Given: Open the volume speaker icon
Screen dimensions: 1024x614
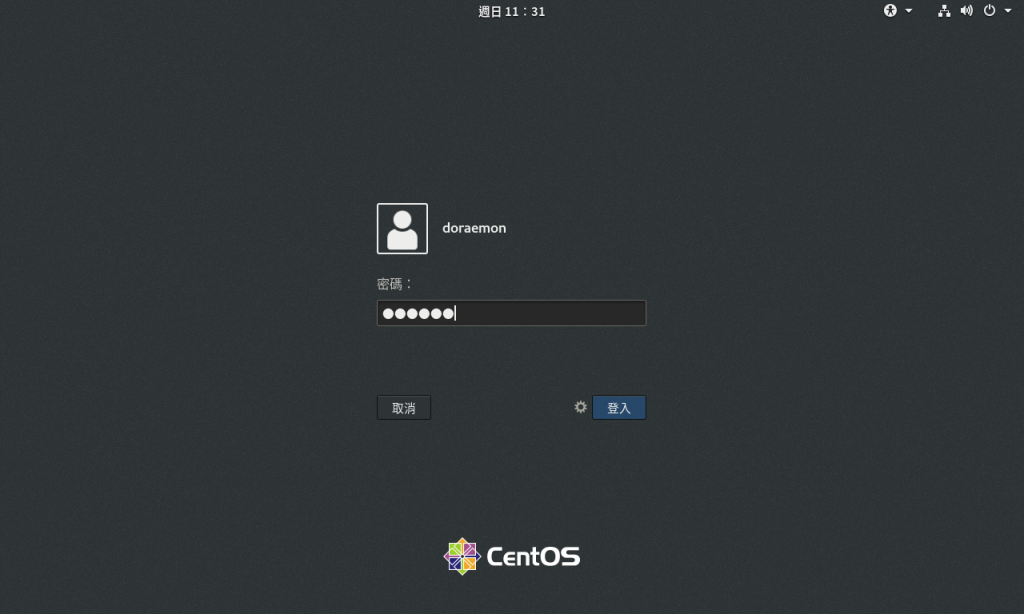Looking at the screenshot, I should (x=967, y=10).
